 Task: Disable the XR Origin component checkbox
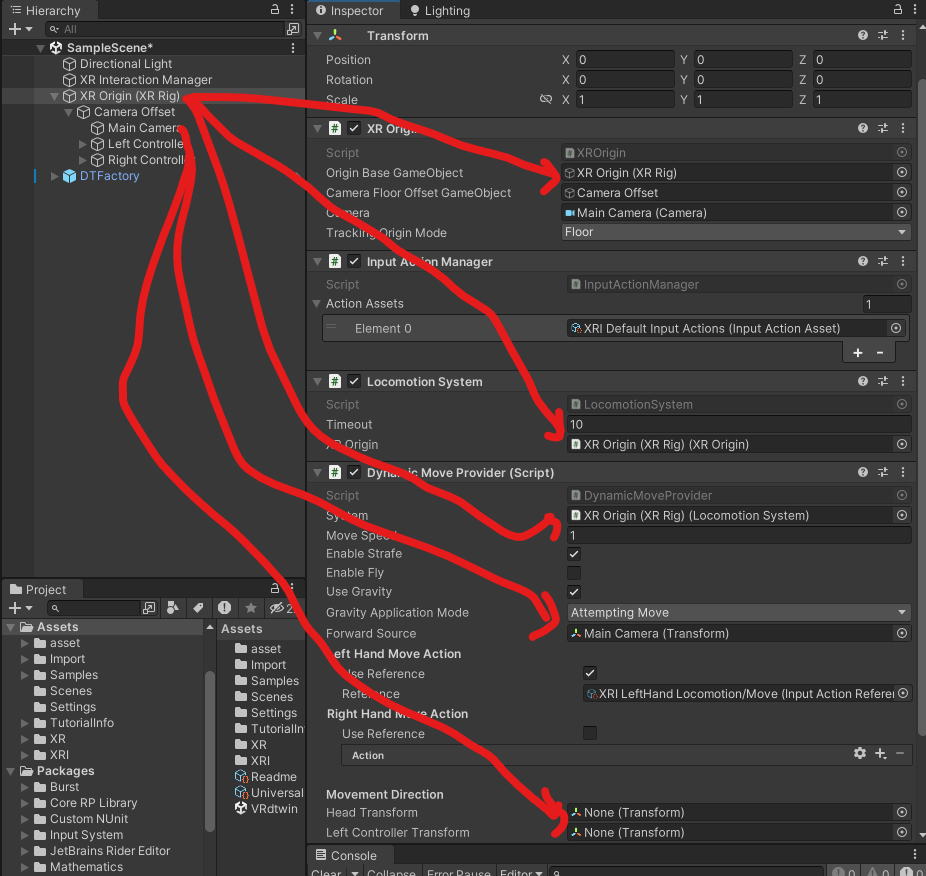354,128
